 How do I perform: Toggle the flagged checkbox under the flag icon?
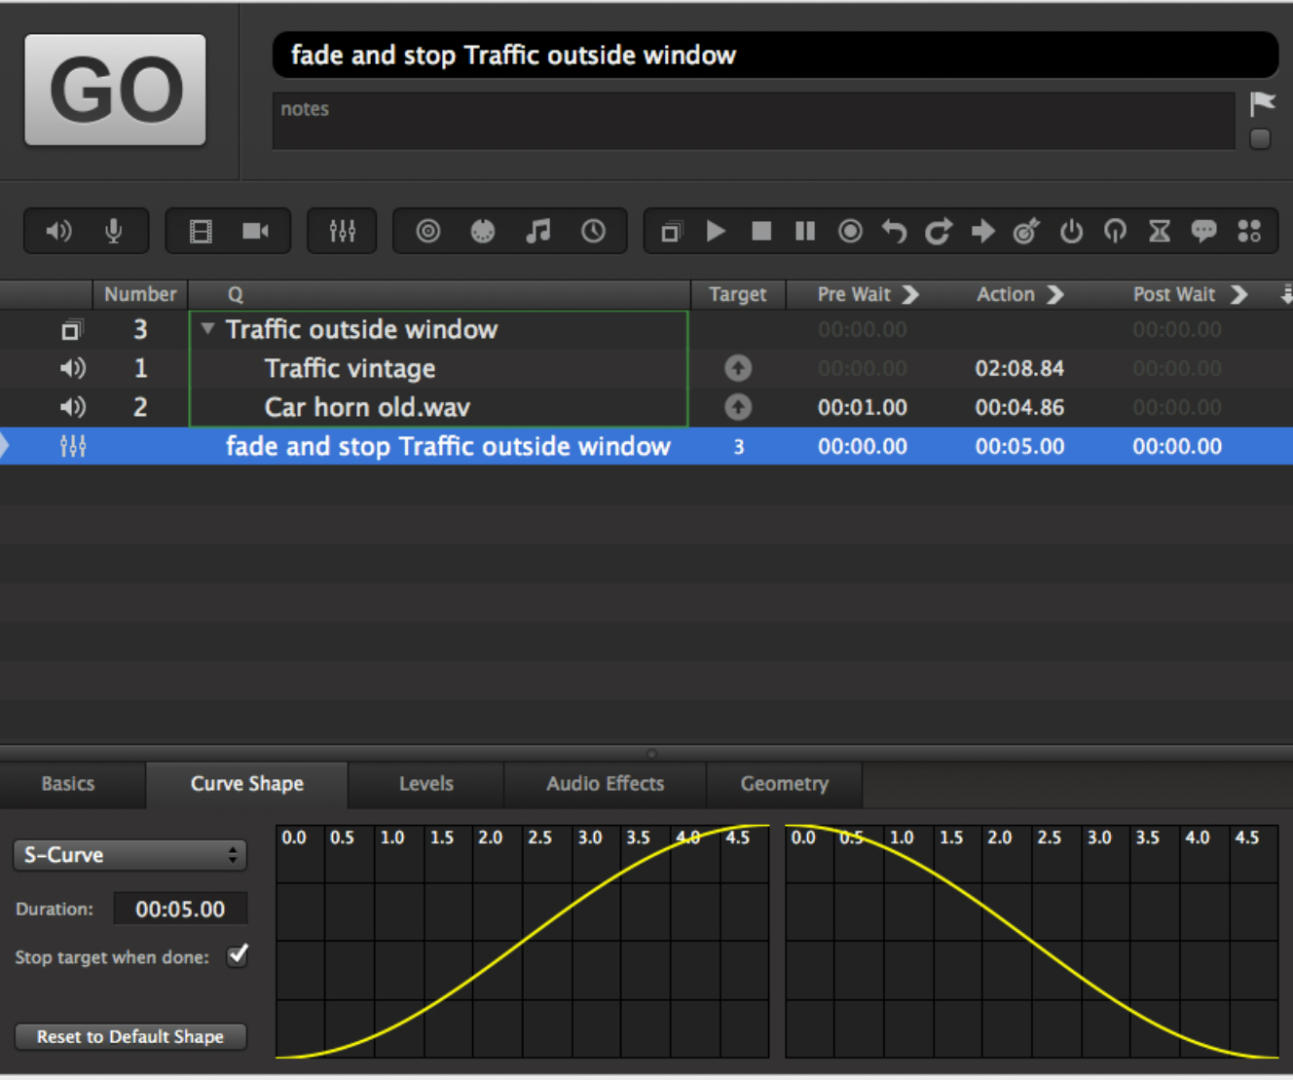(1260, 139)
